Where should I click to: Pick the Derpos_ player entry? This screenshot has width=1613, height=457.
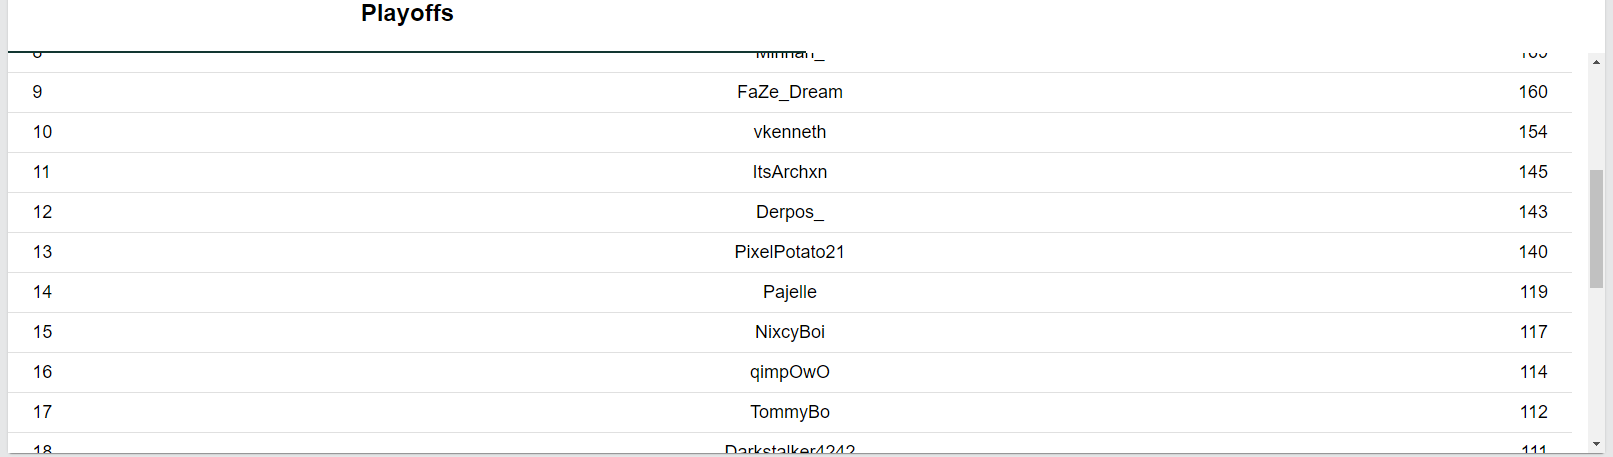[x=790, y=212]
